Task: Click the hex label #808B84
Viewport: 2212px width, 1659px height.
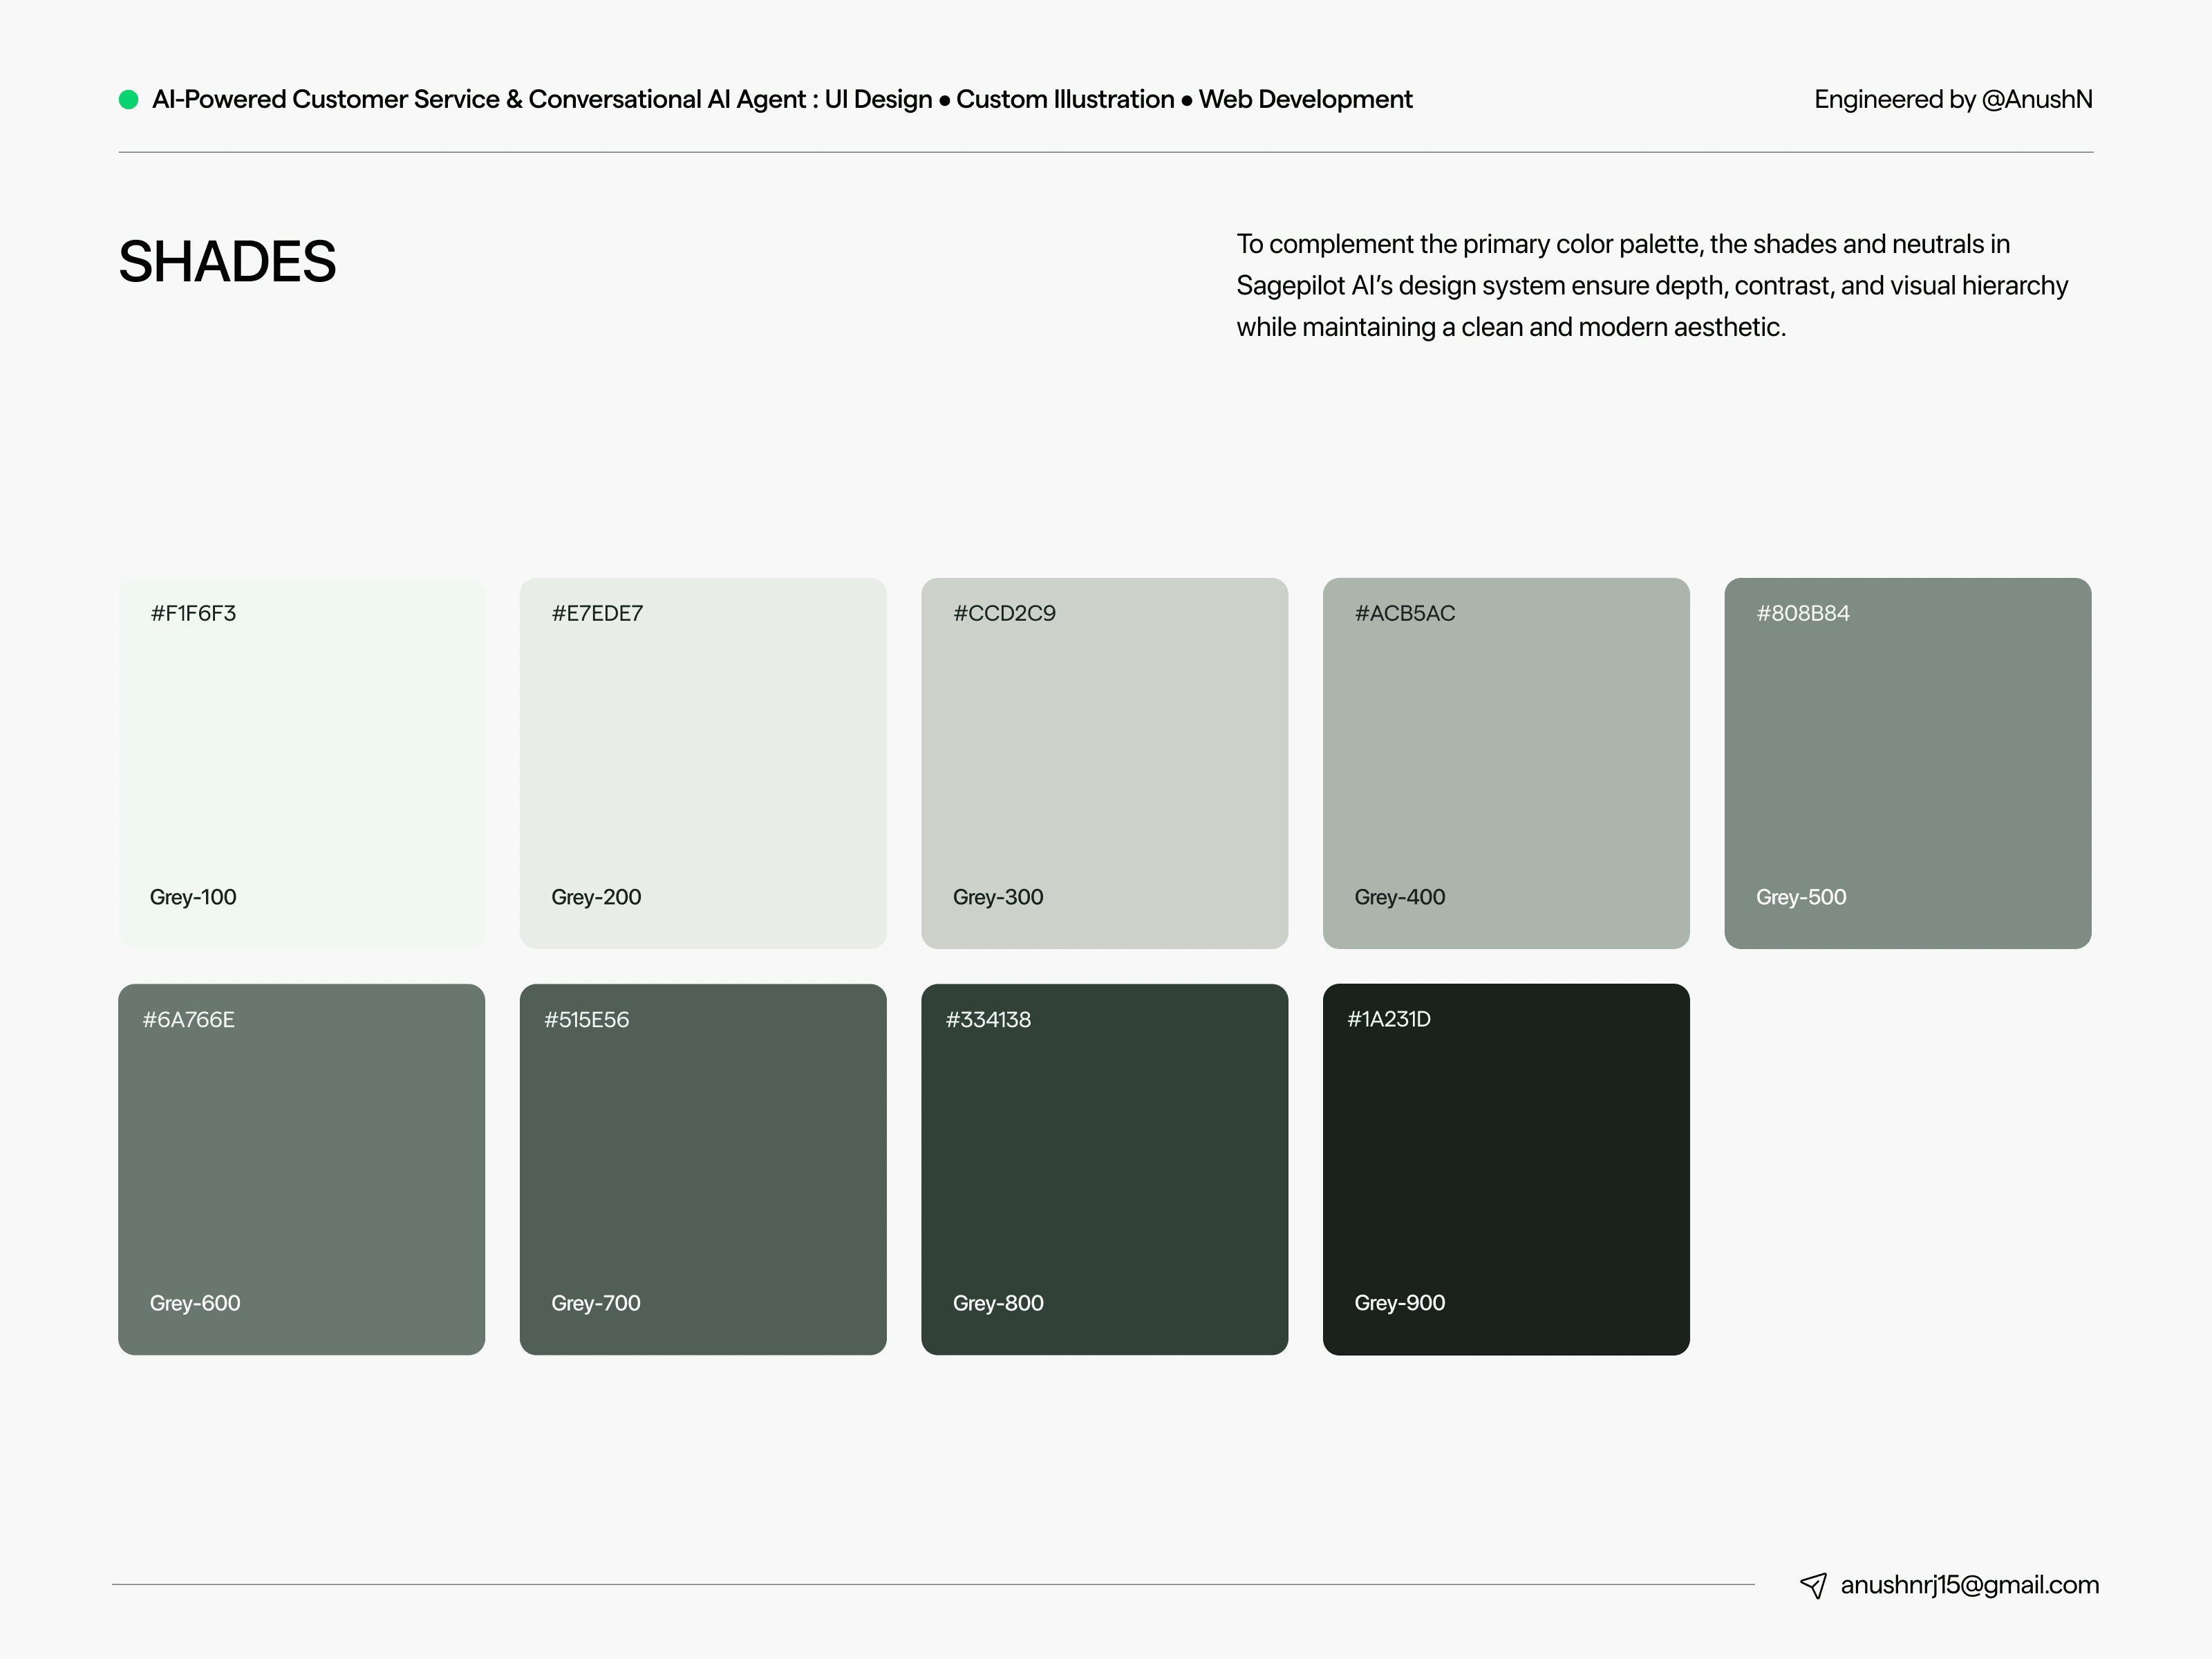Action: 1803,613
